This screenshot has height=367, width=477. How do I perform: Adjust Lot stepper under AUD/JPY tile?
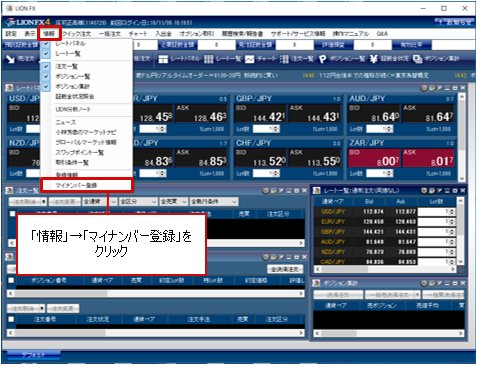point(389,129)
